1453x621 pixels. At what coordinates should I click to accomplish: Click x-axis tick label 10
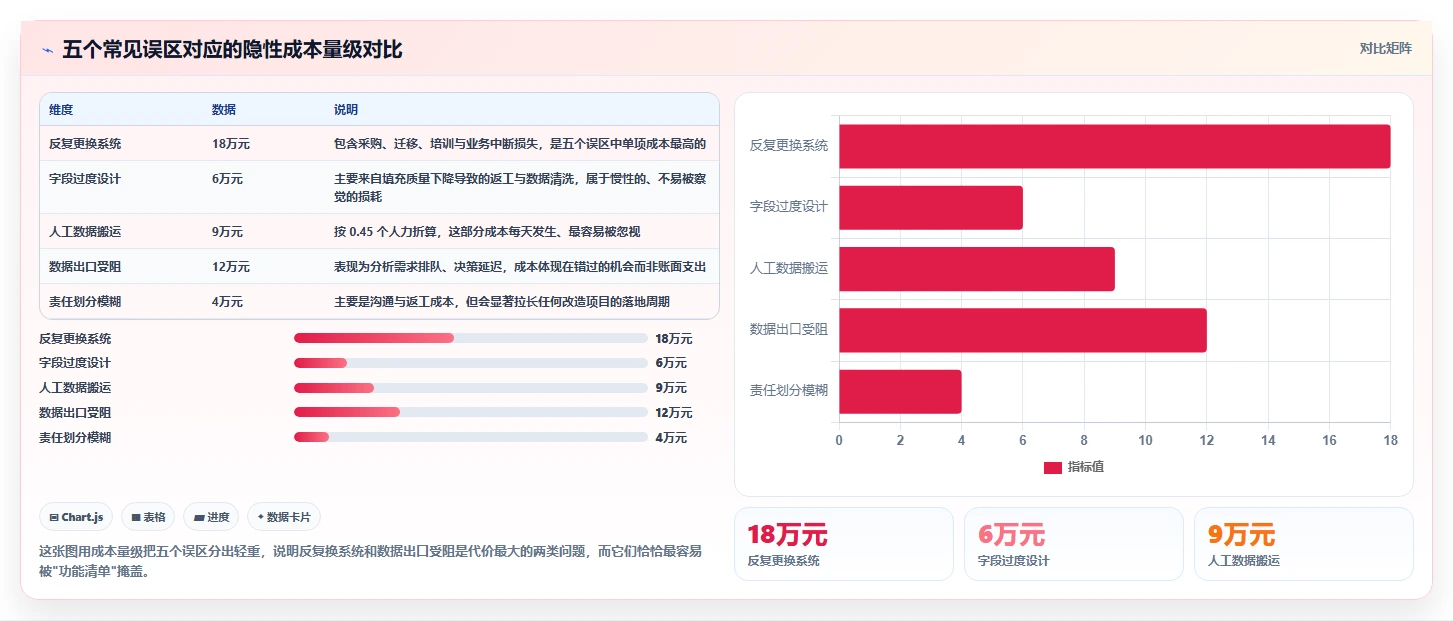point(1145,440)
